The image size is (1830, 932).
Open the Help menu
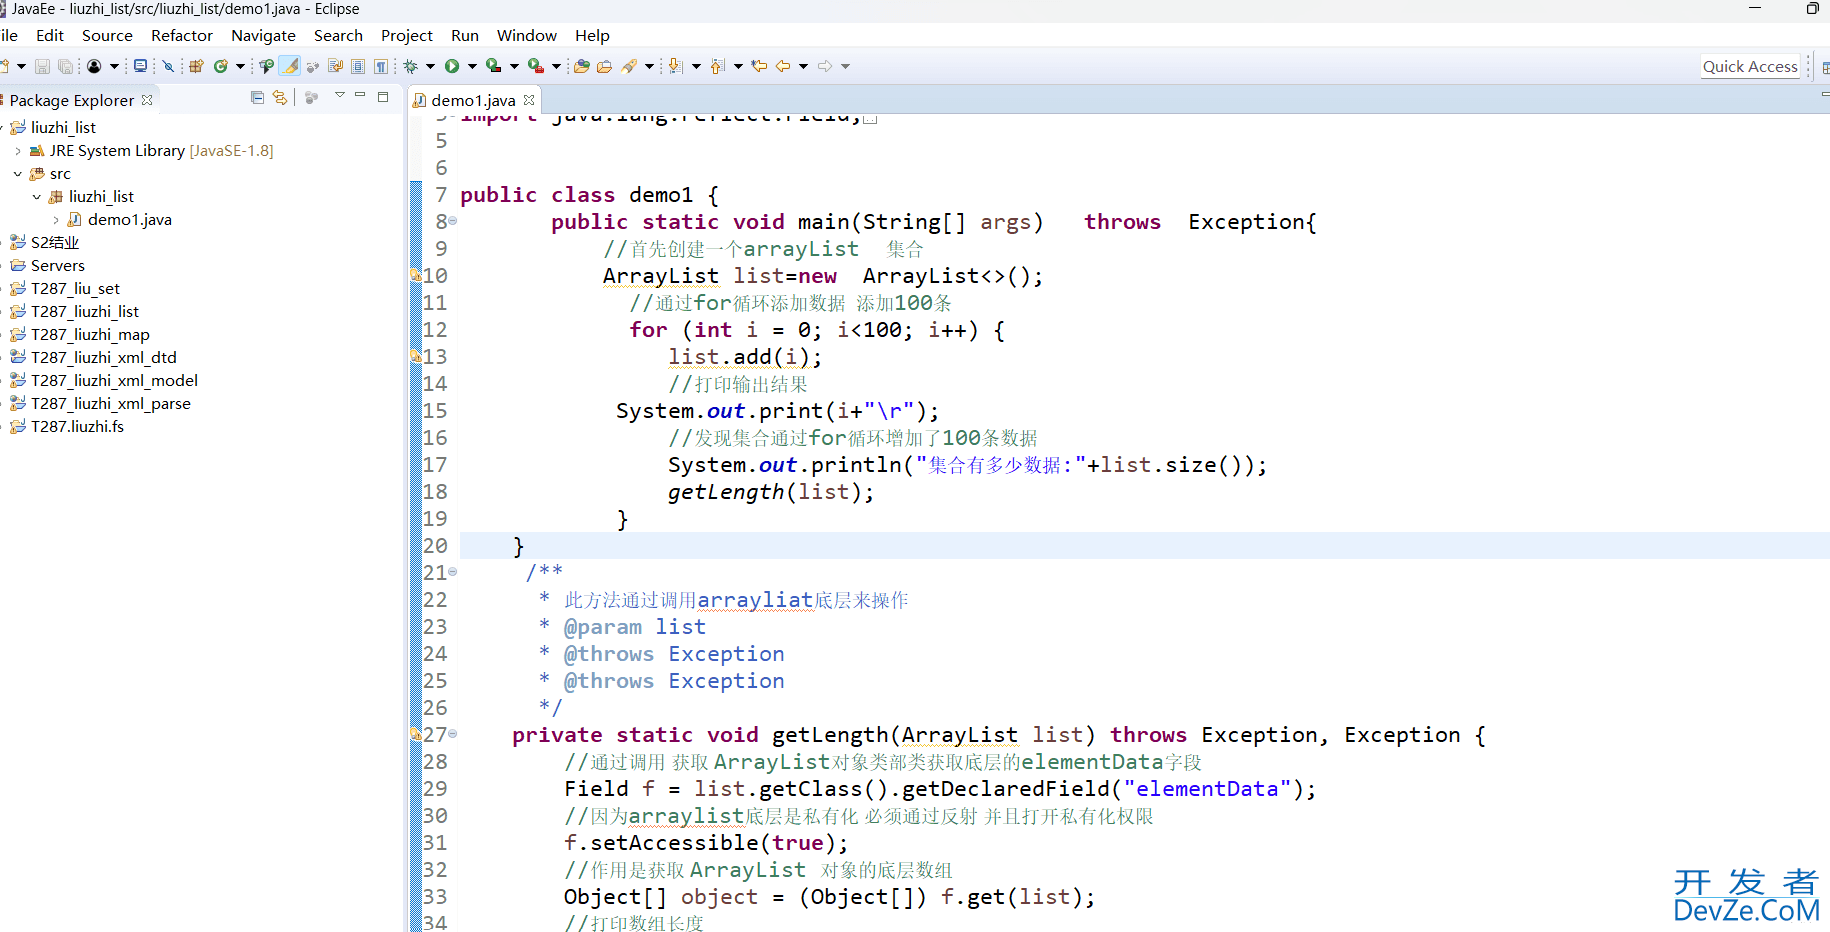coord(592,35)
